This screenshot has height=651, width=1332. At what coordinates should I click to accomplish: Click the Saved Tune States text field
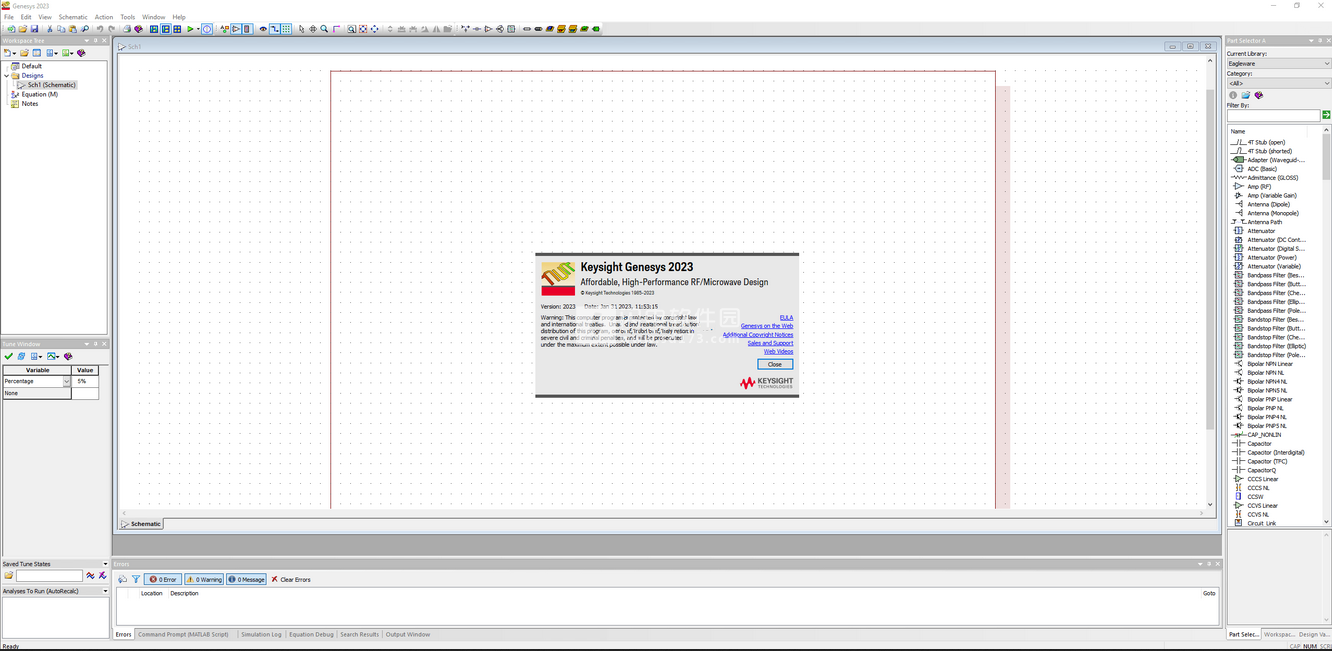click(x=49, y=576)
